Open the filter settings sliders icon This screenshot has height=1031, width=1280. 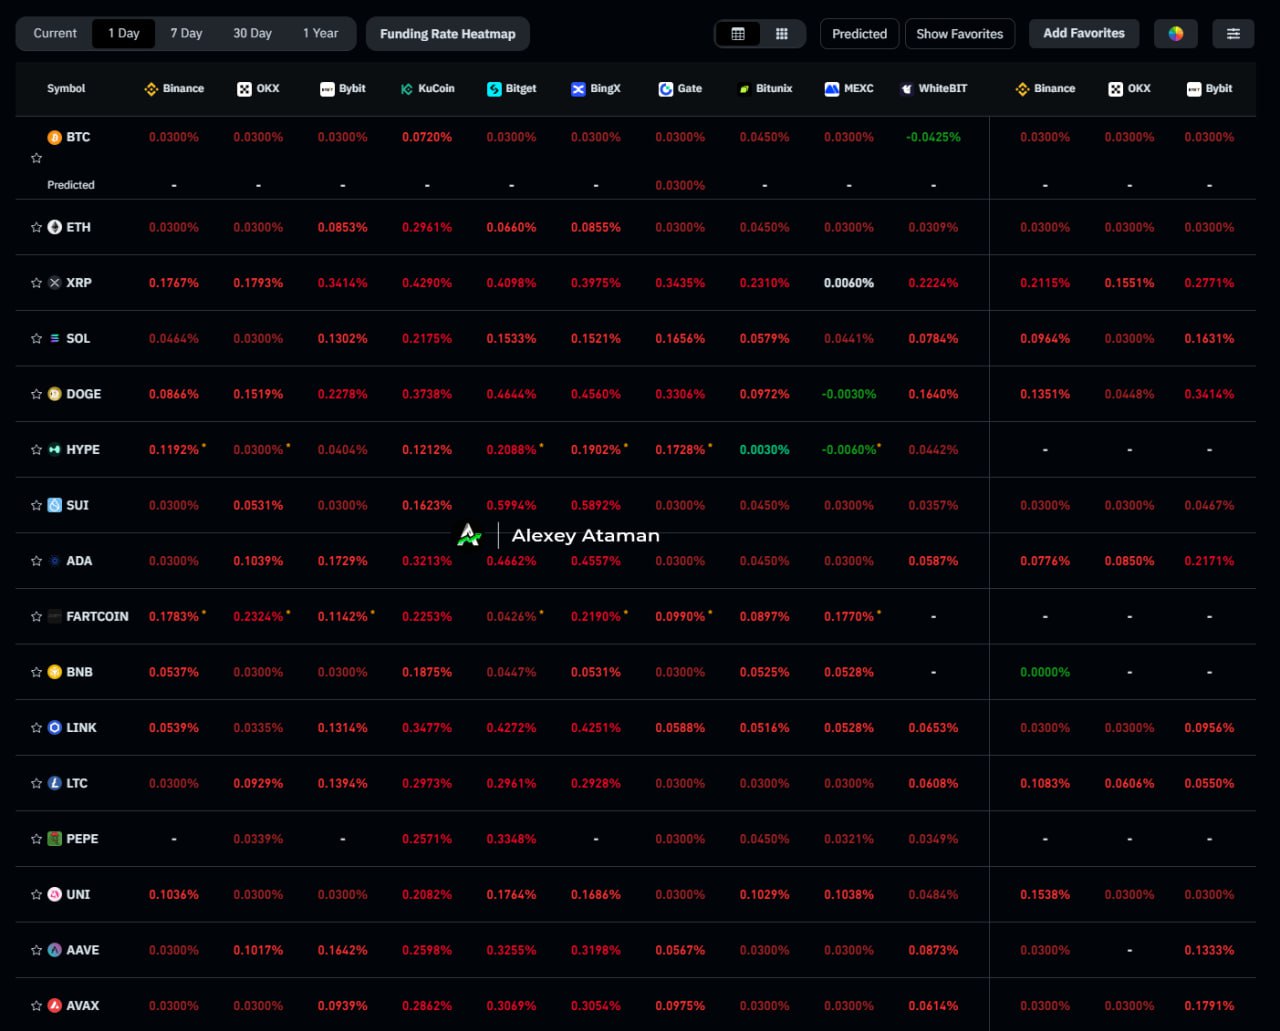coord(1233,34)
